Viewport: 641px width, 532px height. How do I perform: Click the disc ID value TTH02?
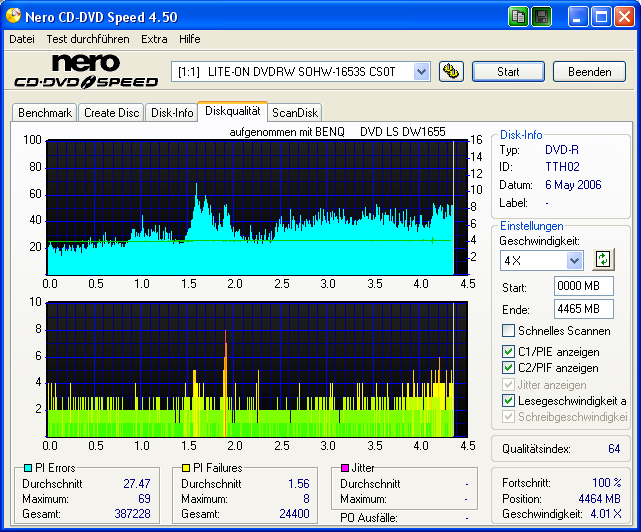(563, 167)
